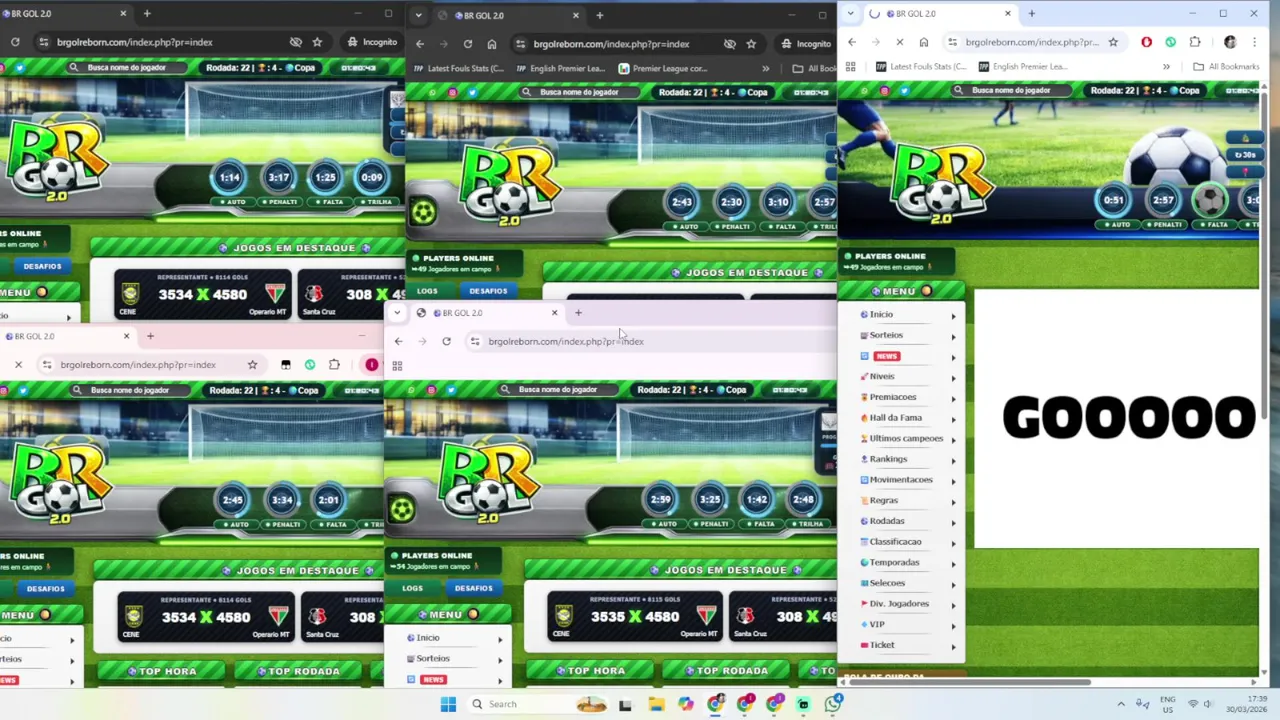Open Premiacoes menu item in right window
Screen dimensions: 1280x720
tap(892, 397)
